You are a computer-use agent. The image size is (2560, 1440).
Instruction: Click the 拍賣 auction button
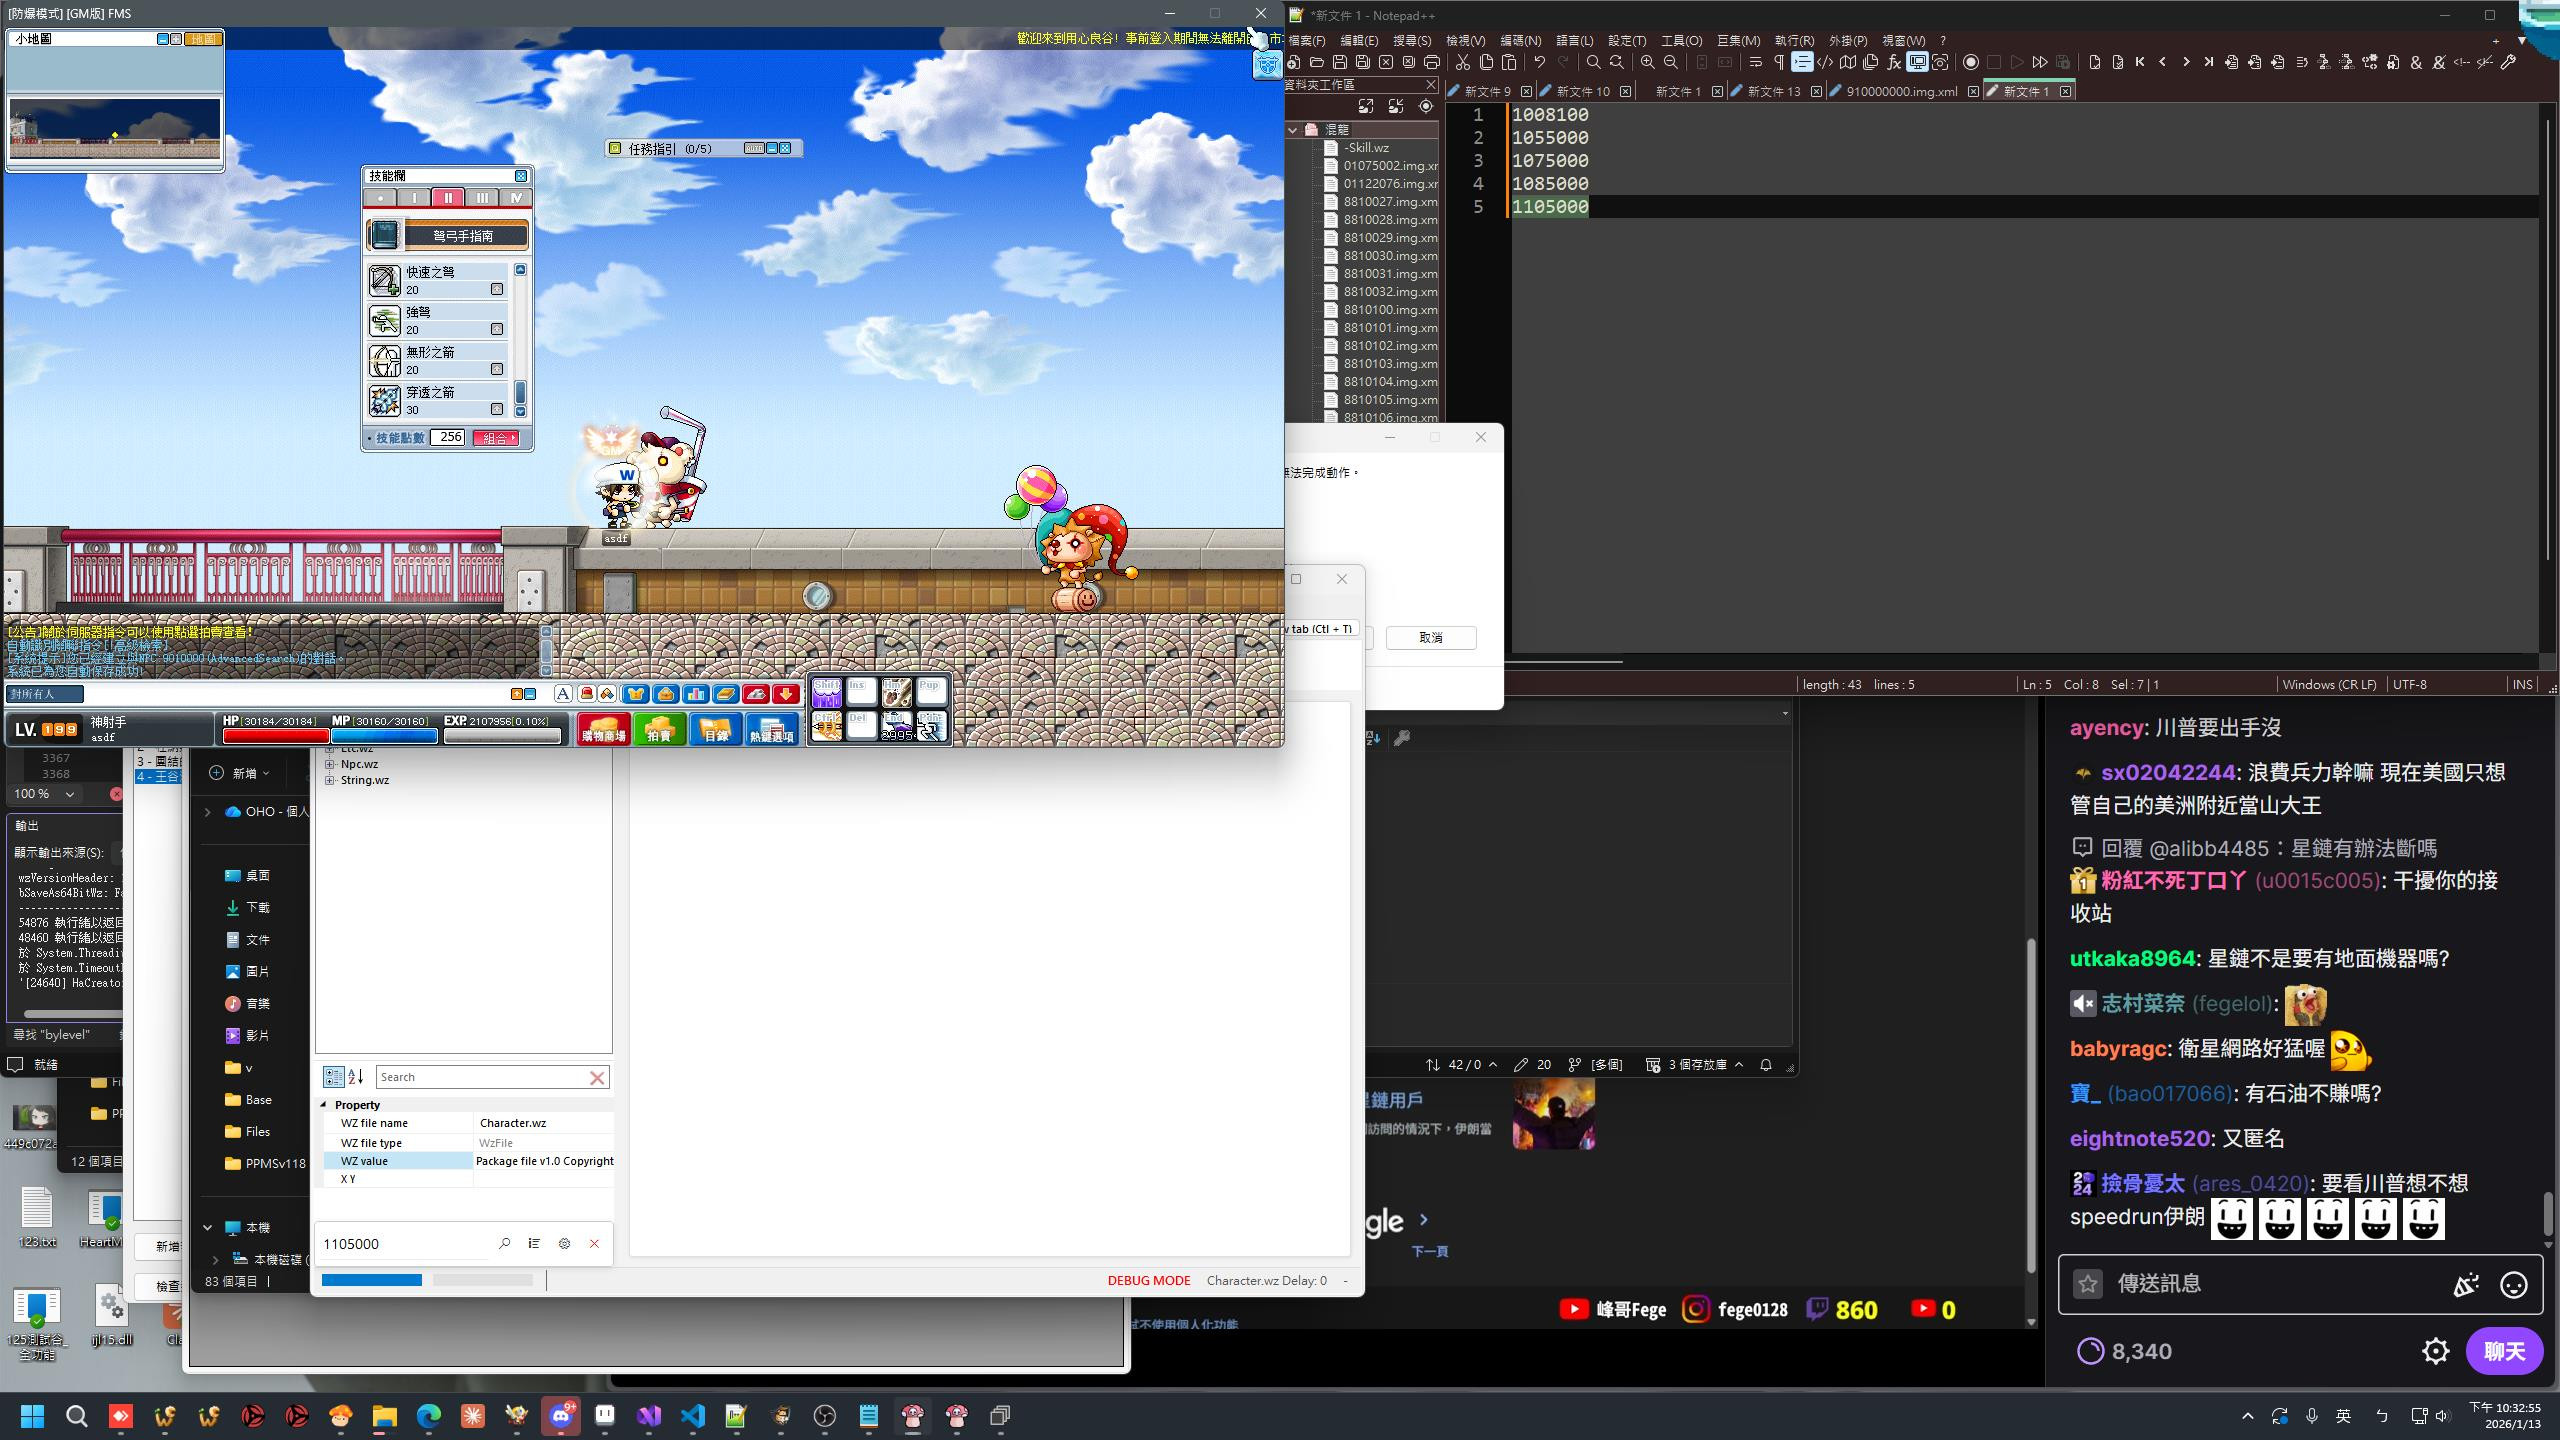click(659, 730)
